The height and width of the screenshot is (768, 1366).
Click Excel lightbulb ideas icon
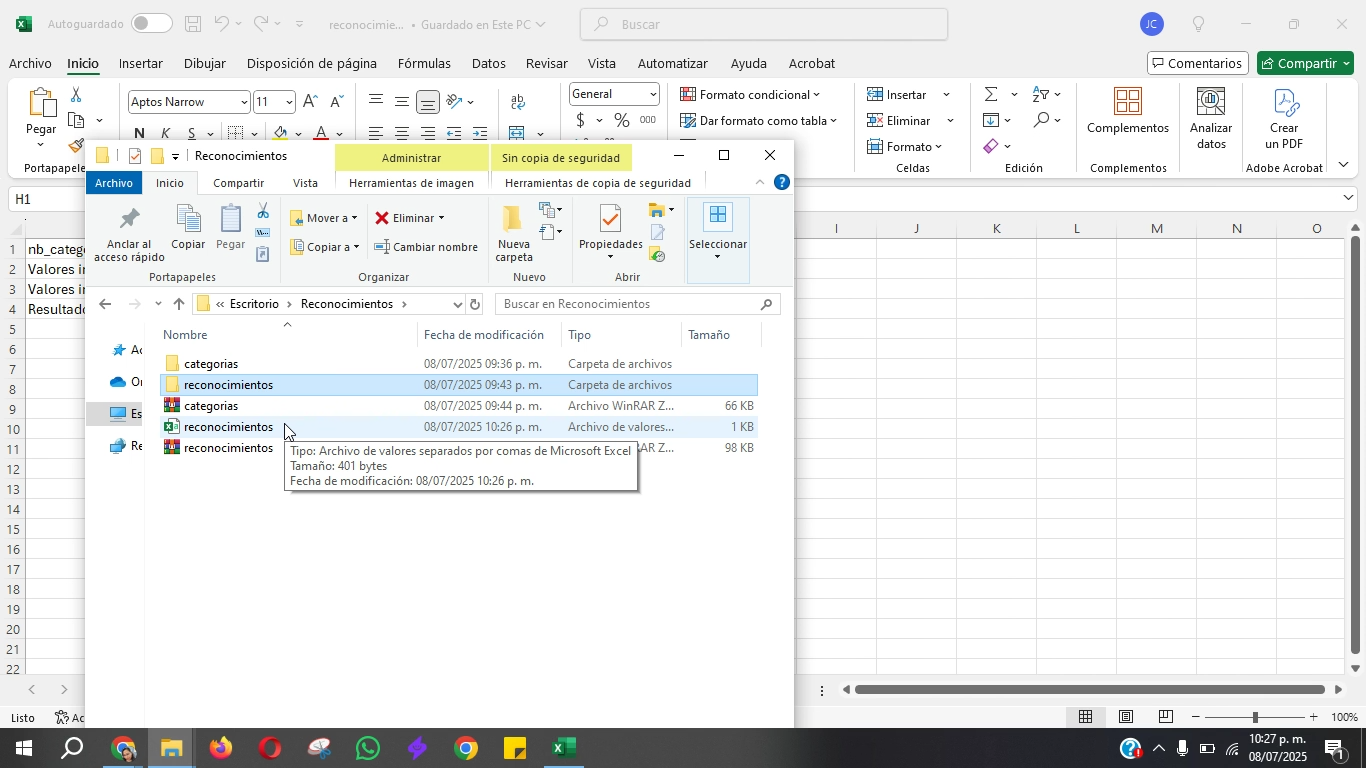1198,25
